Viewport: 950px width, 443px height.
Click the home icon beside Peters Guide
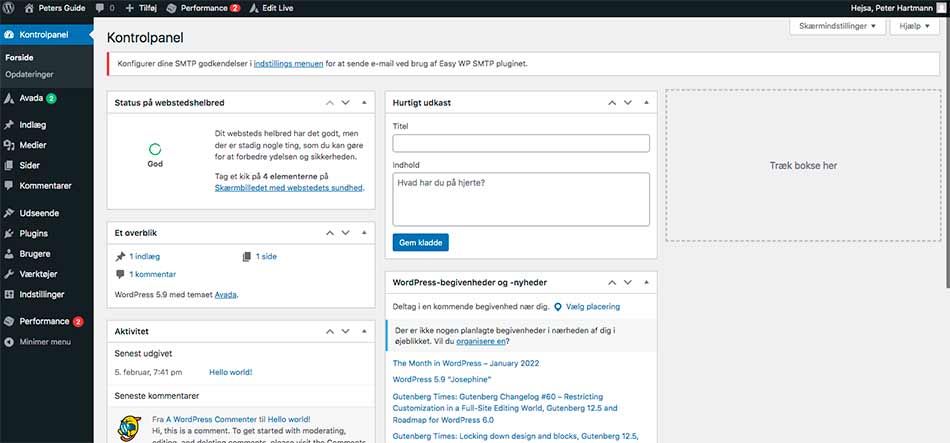[x=29, y=8]
